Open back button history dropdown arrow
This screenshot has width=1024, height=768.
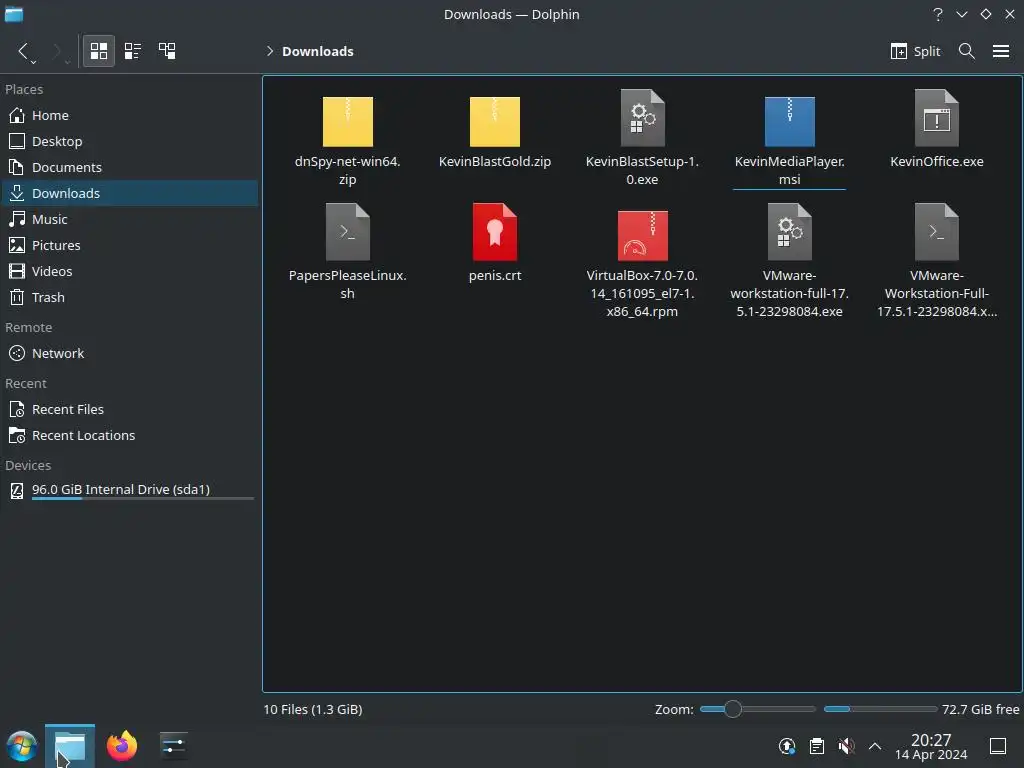click(33, 62)
